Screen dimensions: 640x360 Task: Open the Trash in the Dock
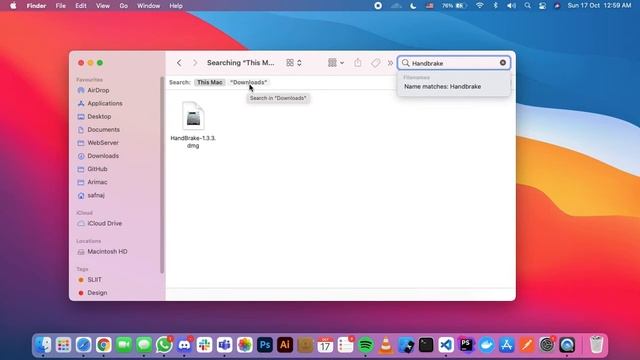pos(596,345)
